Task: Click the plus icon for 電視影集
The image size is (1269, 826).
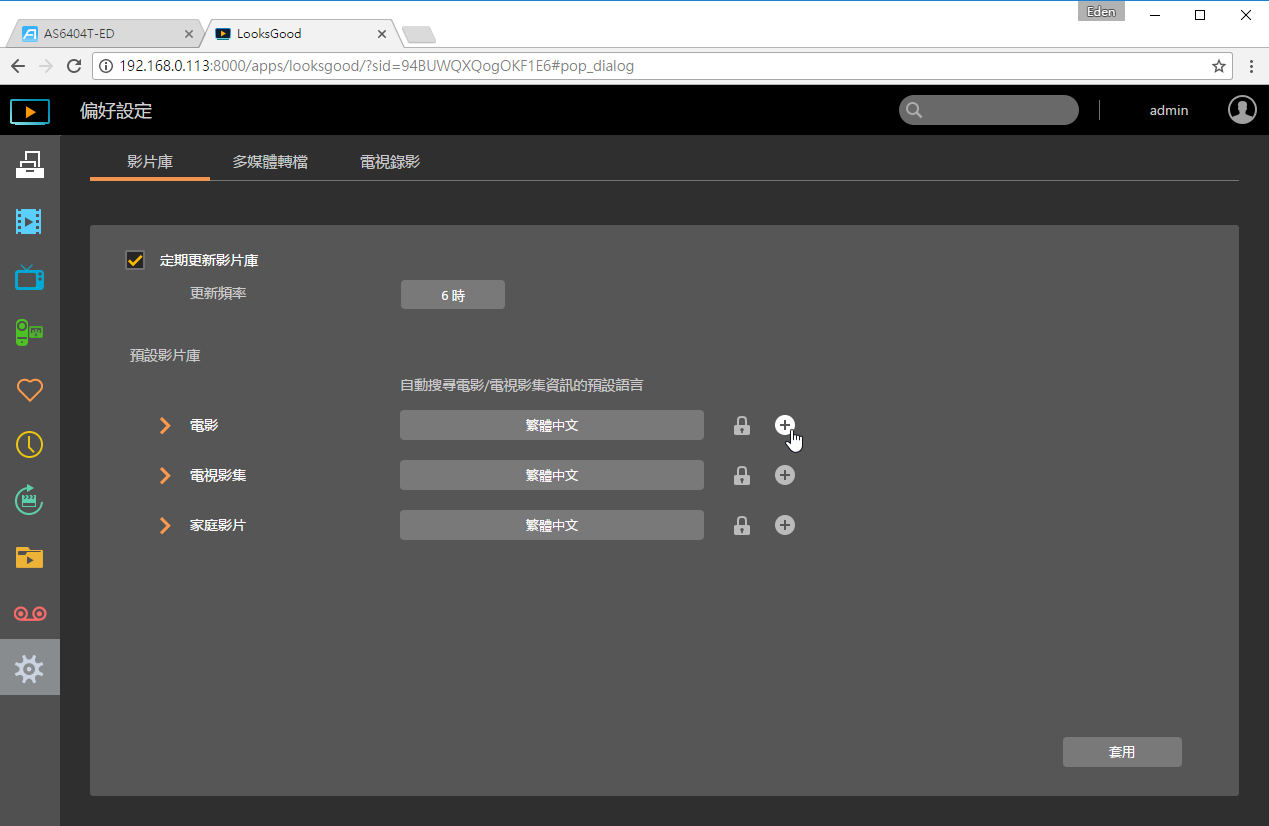Action: (785, 475)
